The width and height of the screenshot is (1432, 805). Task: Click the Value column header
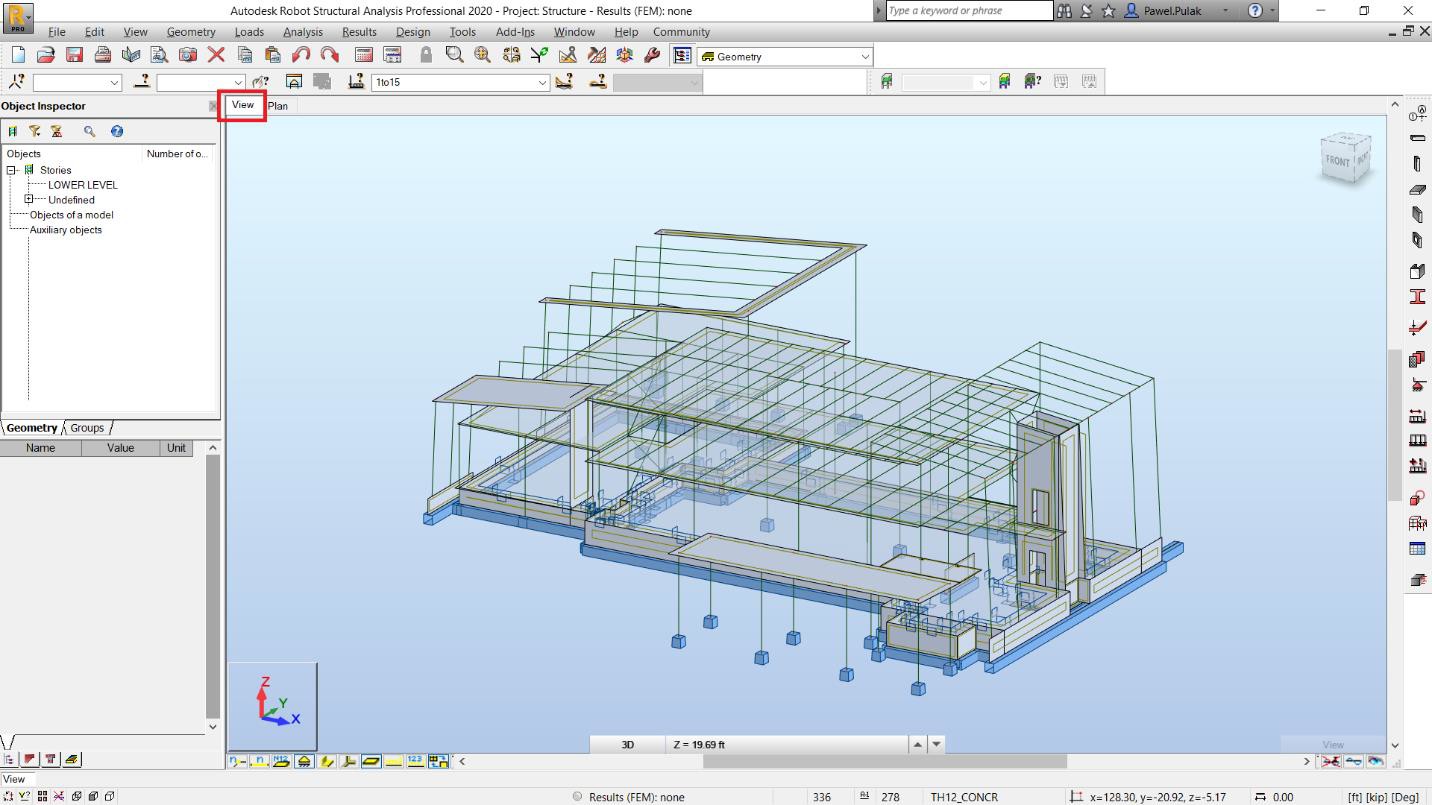coord(121,448)
